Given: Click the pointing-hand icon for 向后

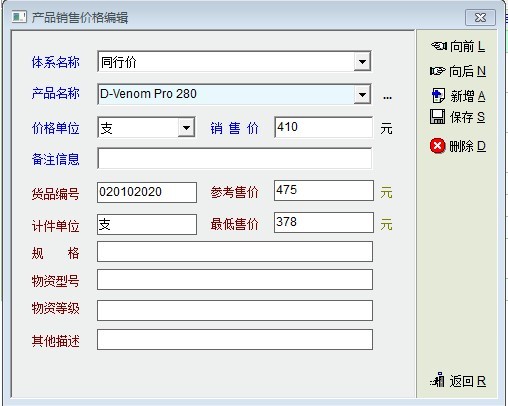Looking at the screenshot, I should 437,71.
